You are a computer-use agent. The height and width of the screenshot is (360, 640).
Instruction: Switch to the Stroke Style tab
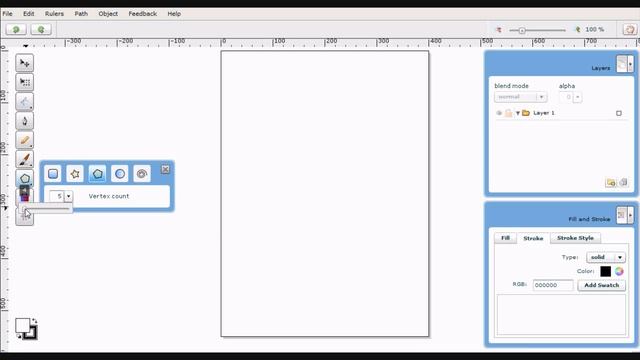click(x=575, y=238)
